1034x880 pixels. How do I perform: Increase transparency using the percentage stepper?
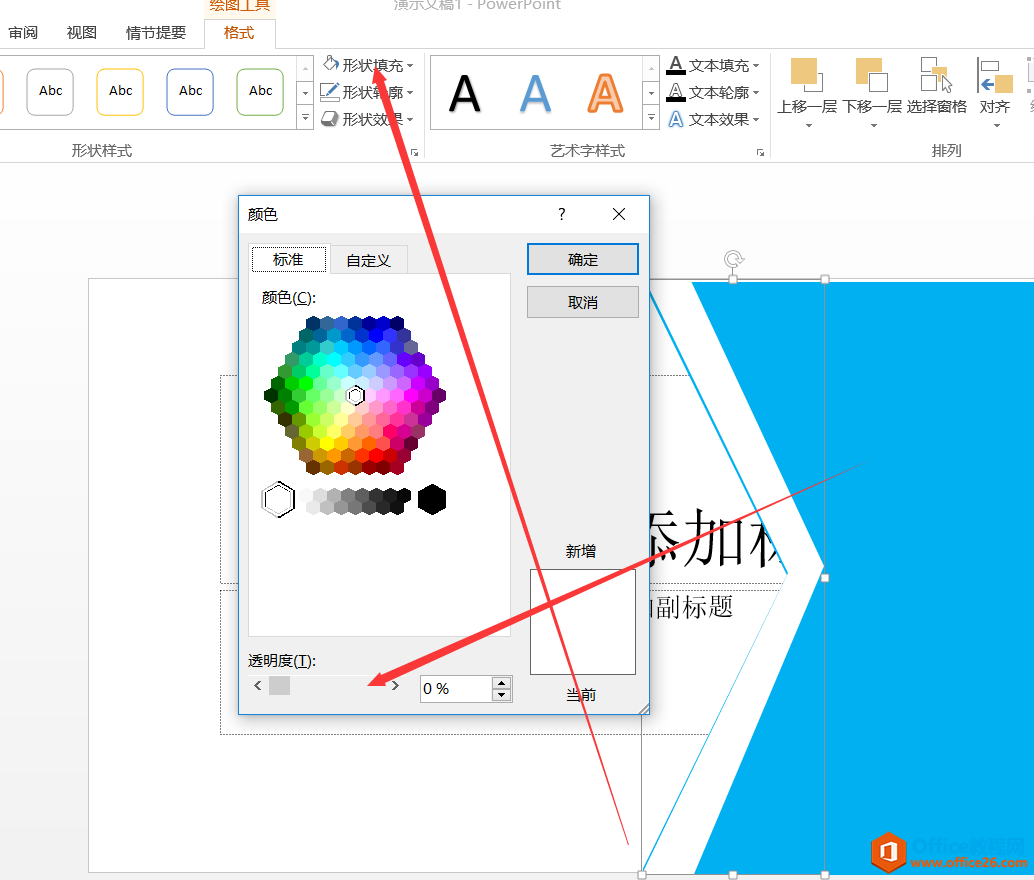[501, 682]
